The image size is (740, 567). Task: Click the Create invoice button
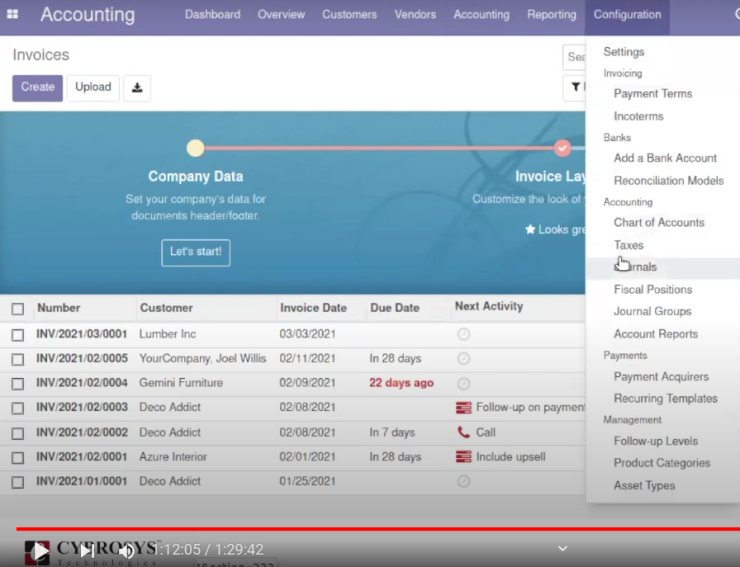point(37,88)
